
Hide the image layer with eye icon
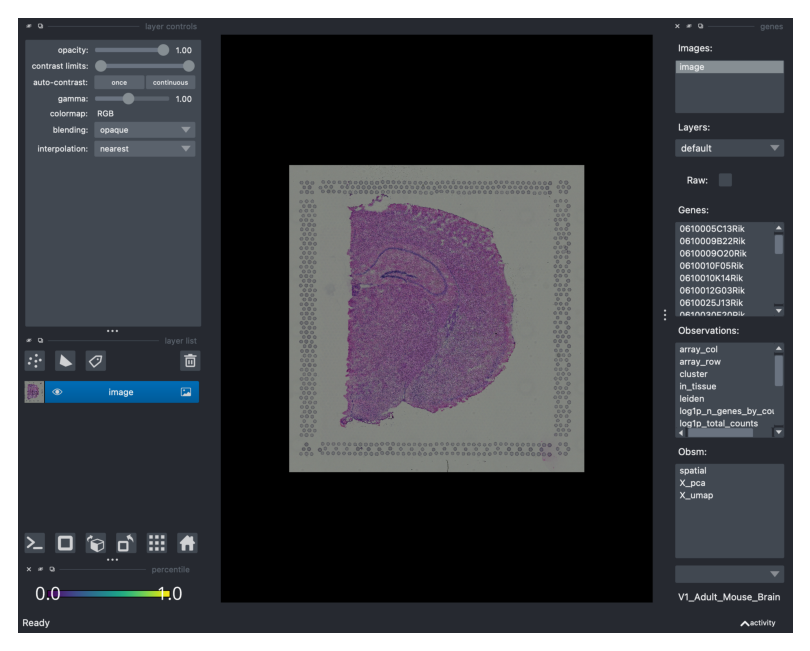click(x=57, y=392)
